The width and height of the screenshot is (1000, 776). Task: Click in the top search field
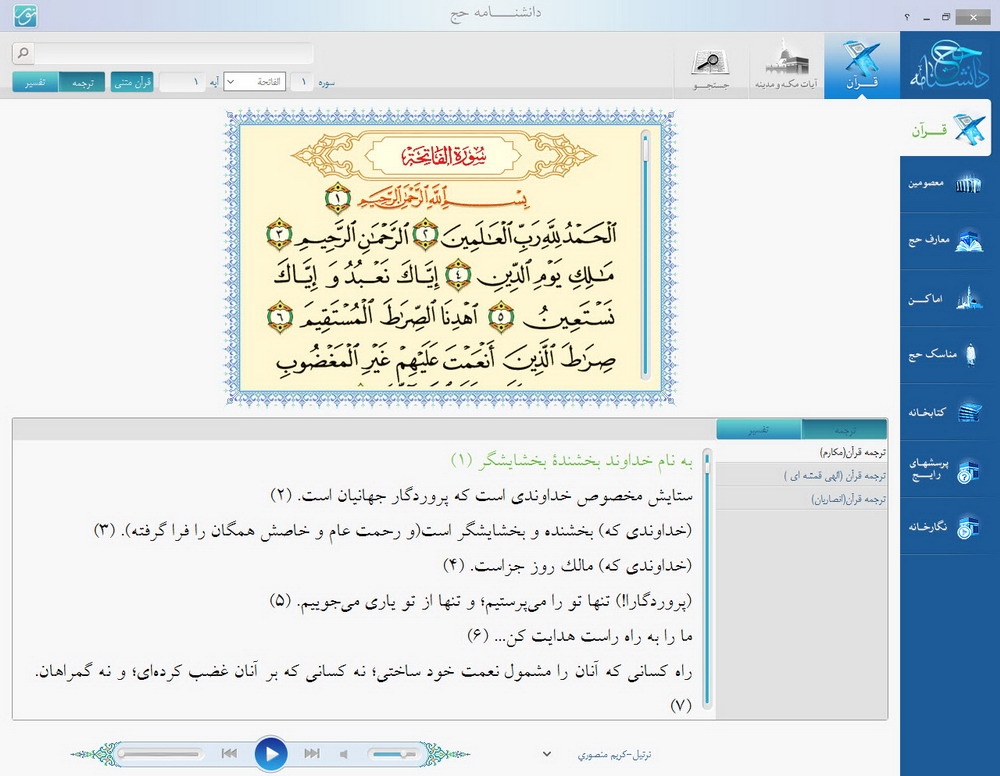coord(173,53)
